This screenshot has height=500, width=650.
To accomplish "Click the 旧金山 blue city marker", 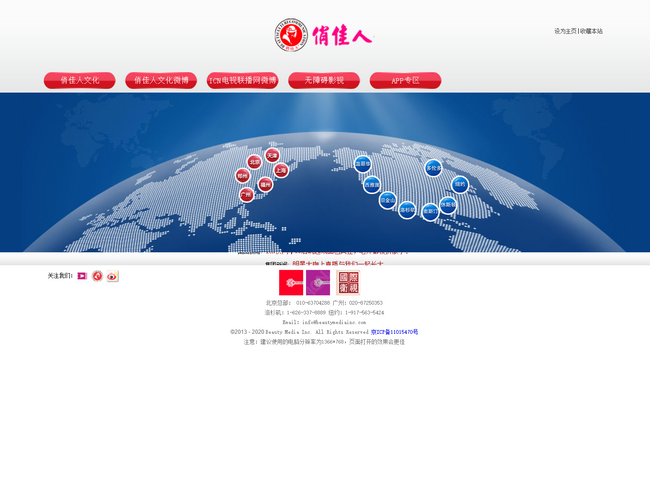I will 387,200.
